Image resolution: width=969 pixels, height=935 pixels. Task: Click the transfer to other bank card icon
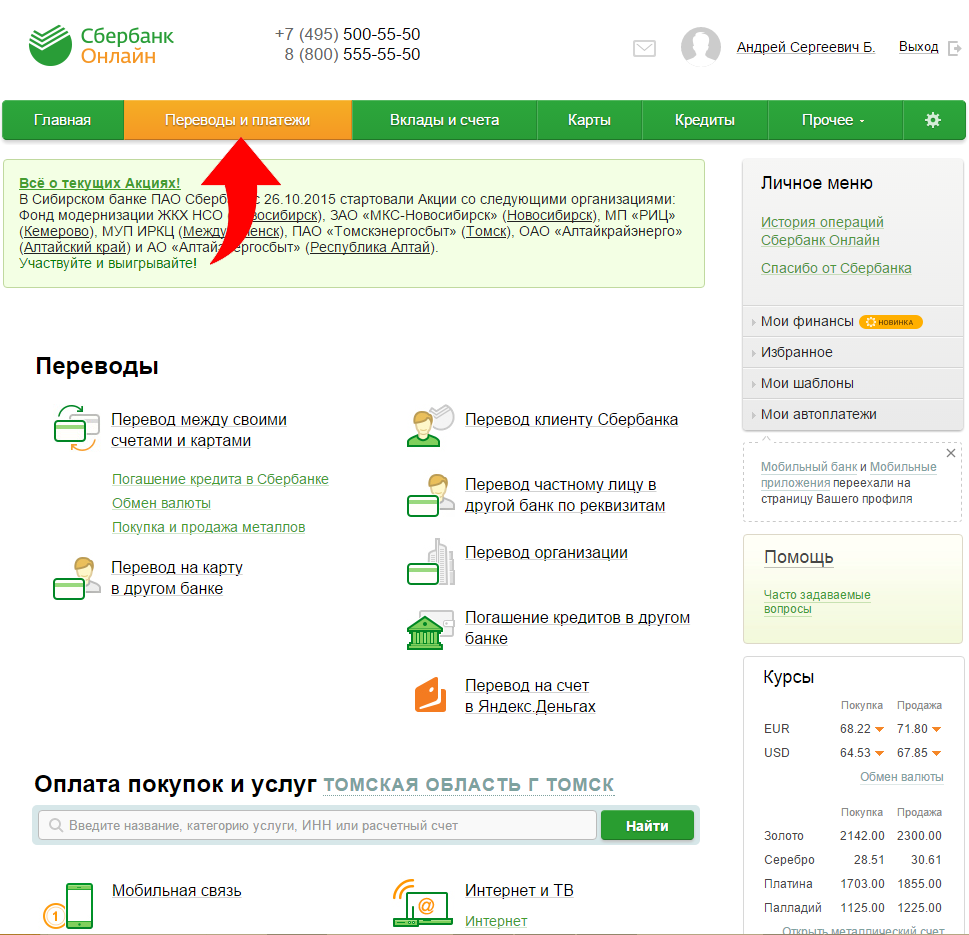(x=77, y=578)
